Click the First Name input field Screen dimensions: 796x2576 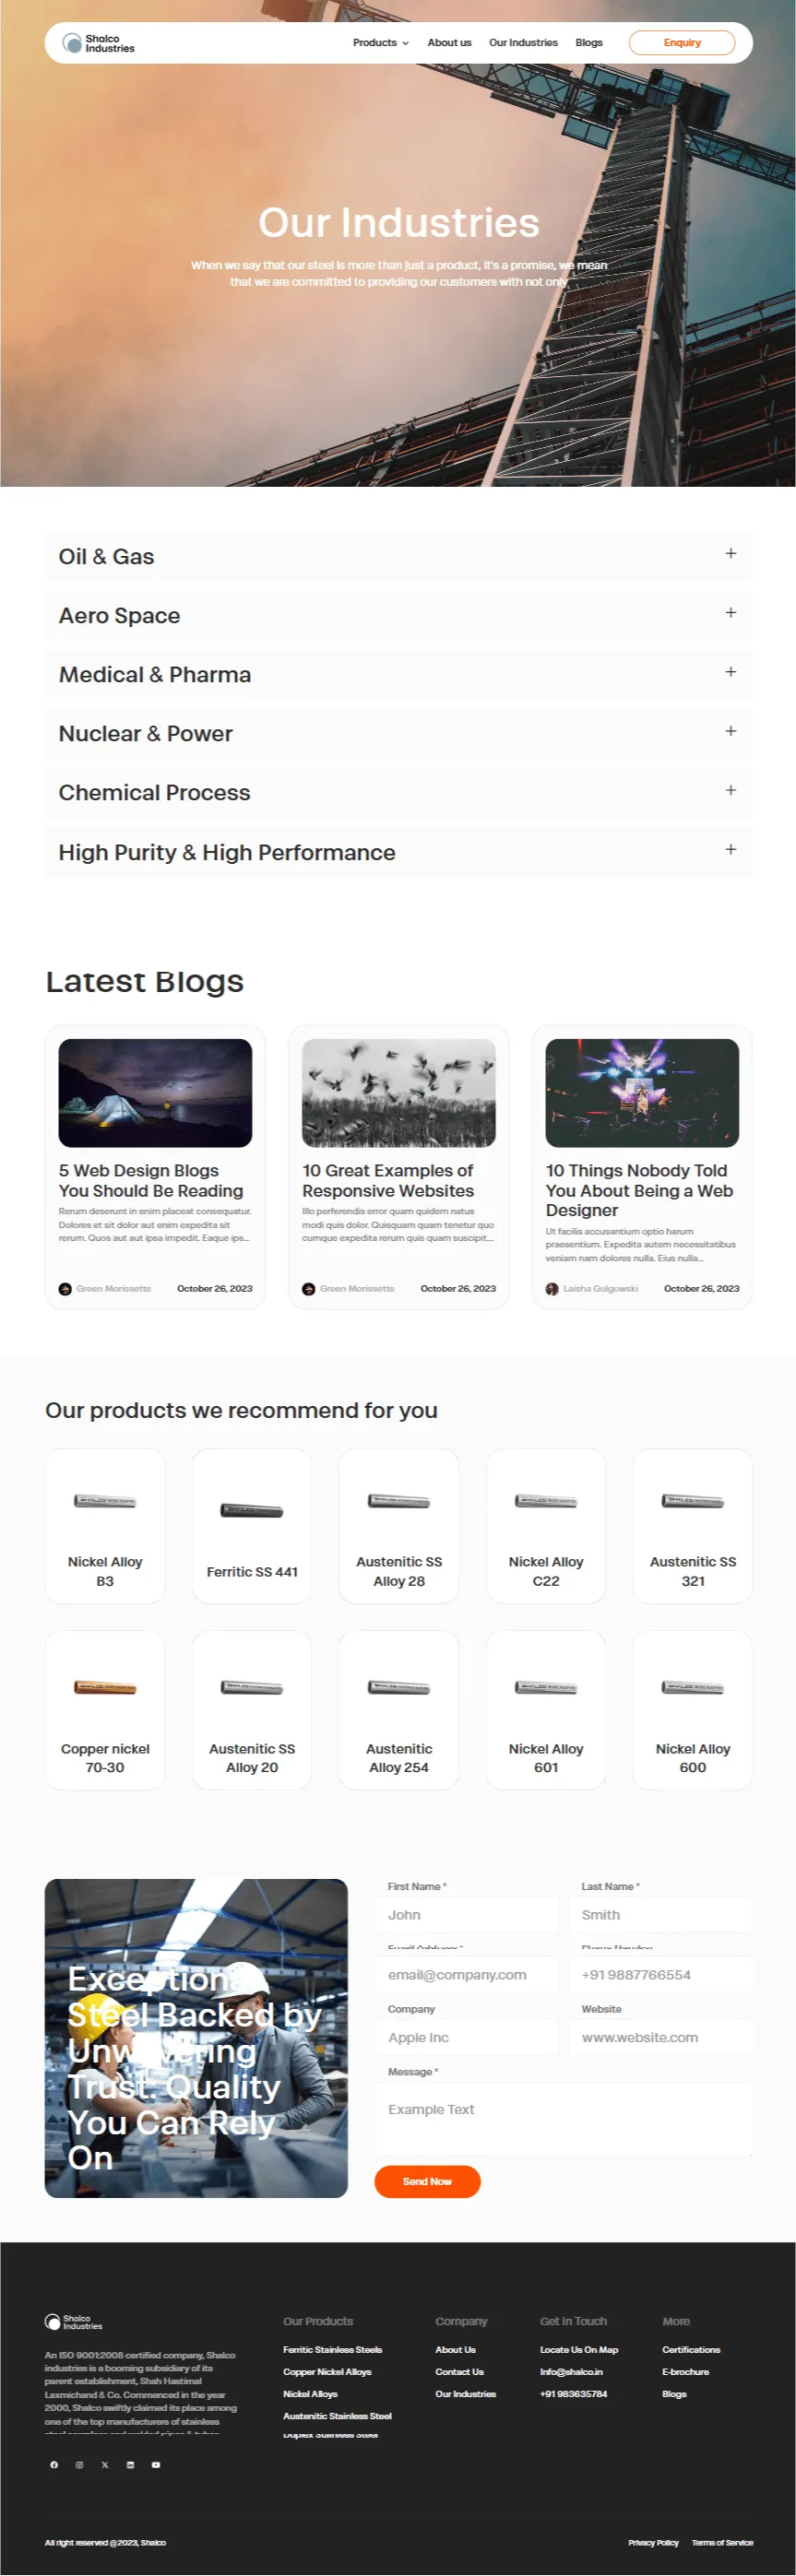click(467, 1914)
